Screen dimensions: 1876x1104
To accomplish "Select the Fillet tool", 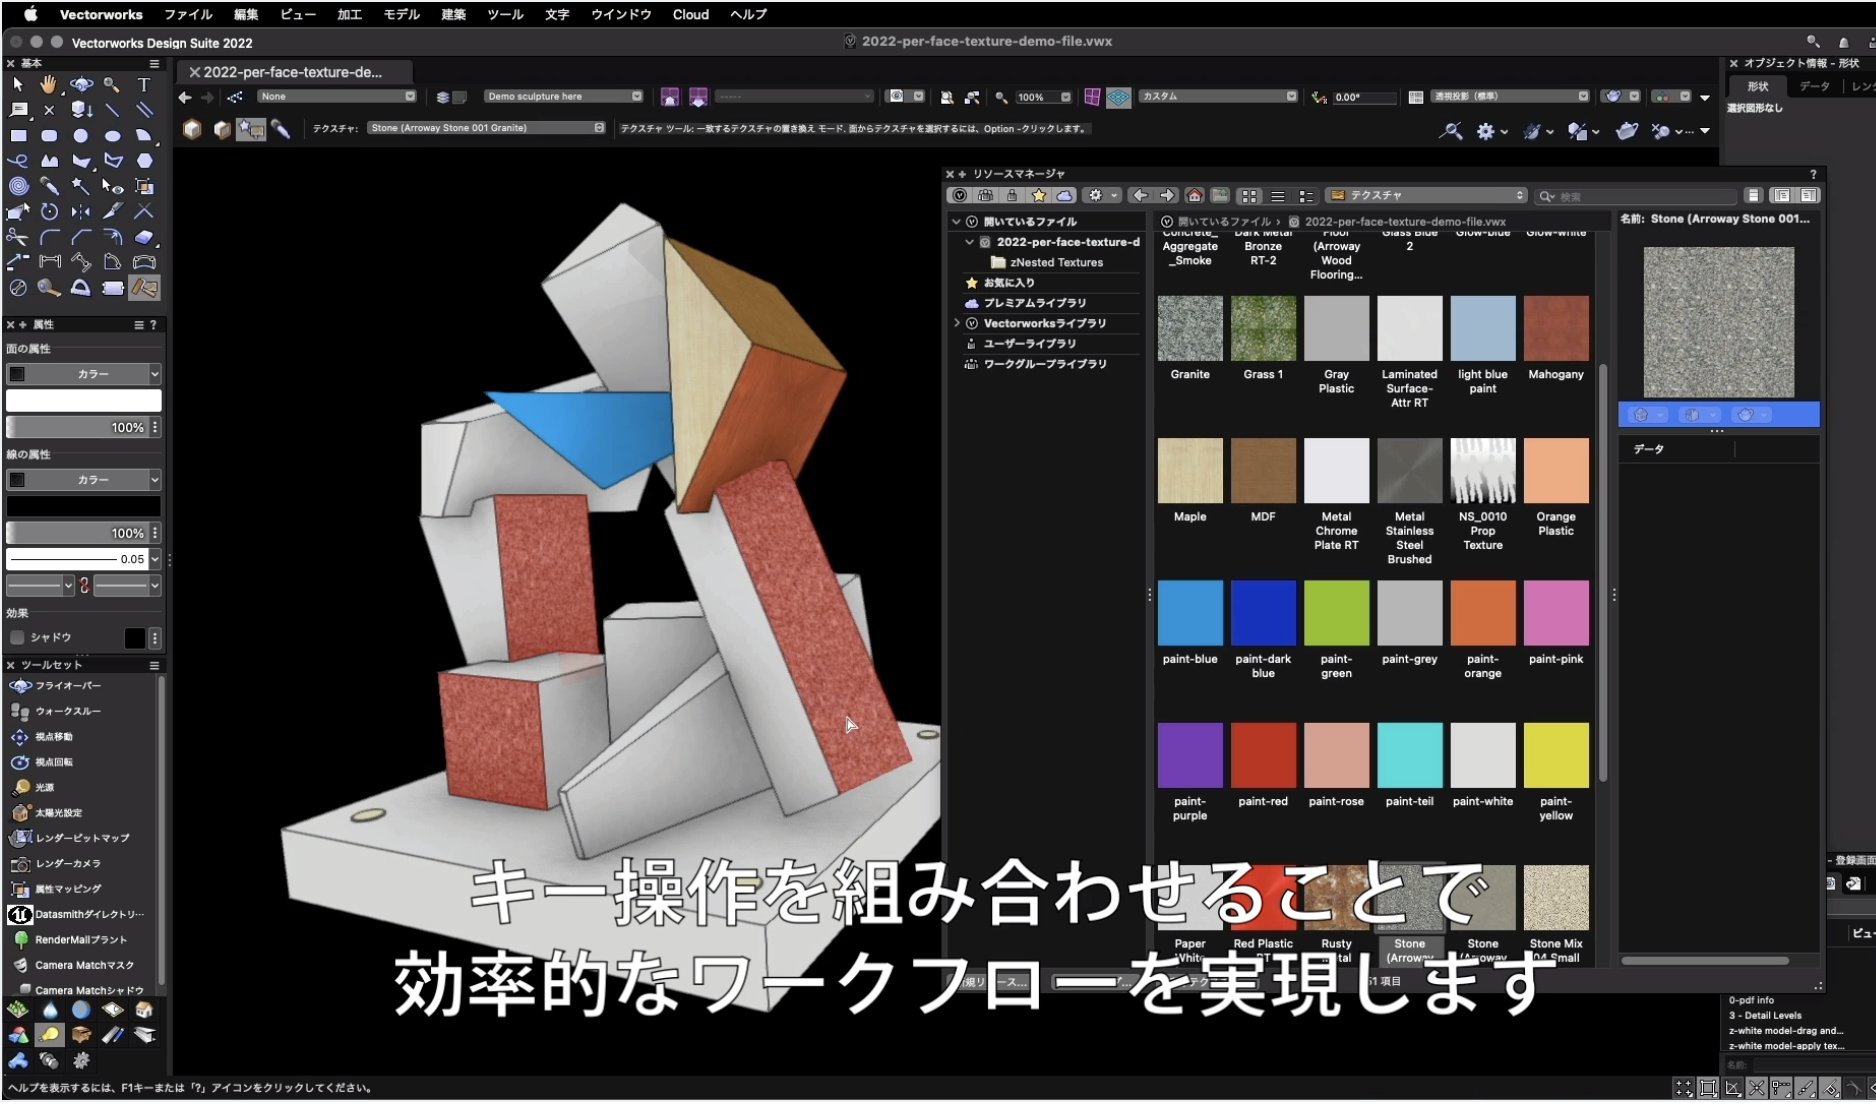I will tap(49, 237).
